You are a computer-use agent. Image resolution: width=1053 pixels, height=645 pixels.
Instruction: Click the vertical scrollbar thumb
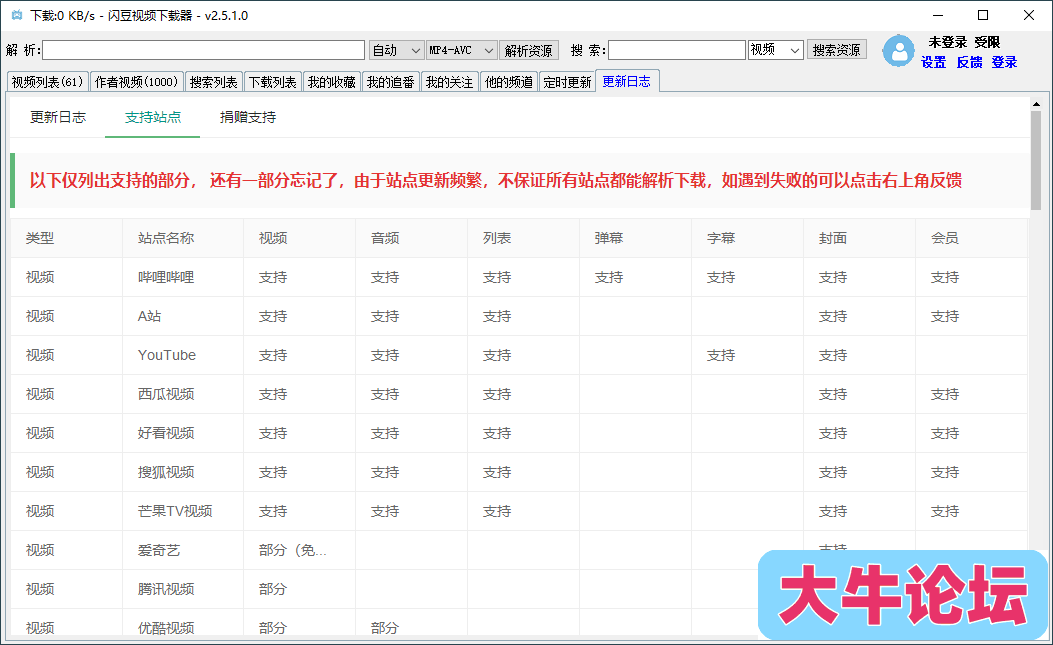click(x=1036, y=160)
